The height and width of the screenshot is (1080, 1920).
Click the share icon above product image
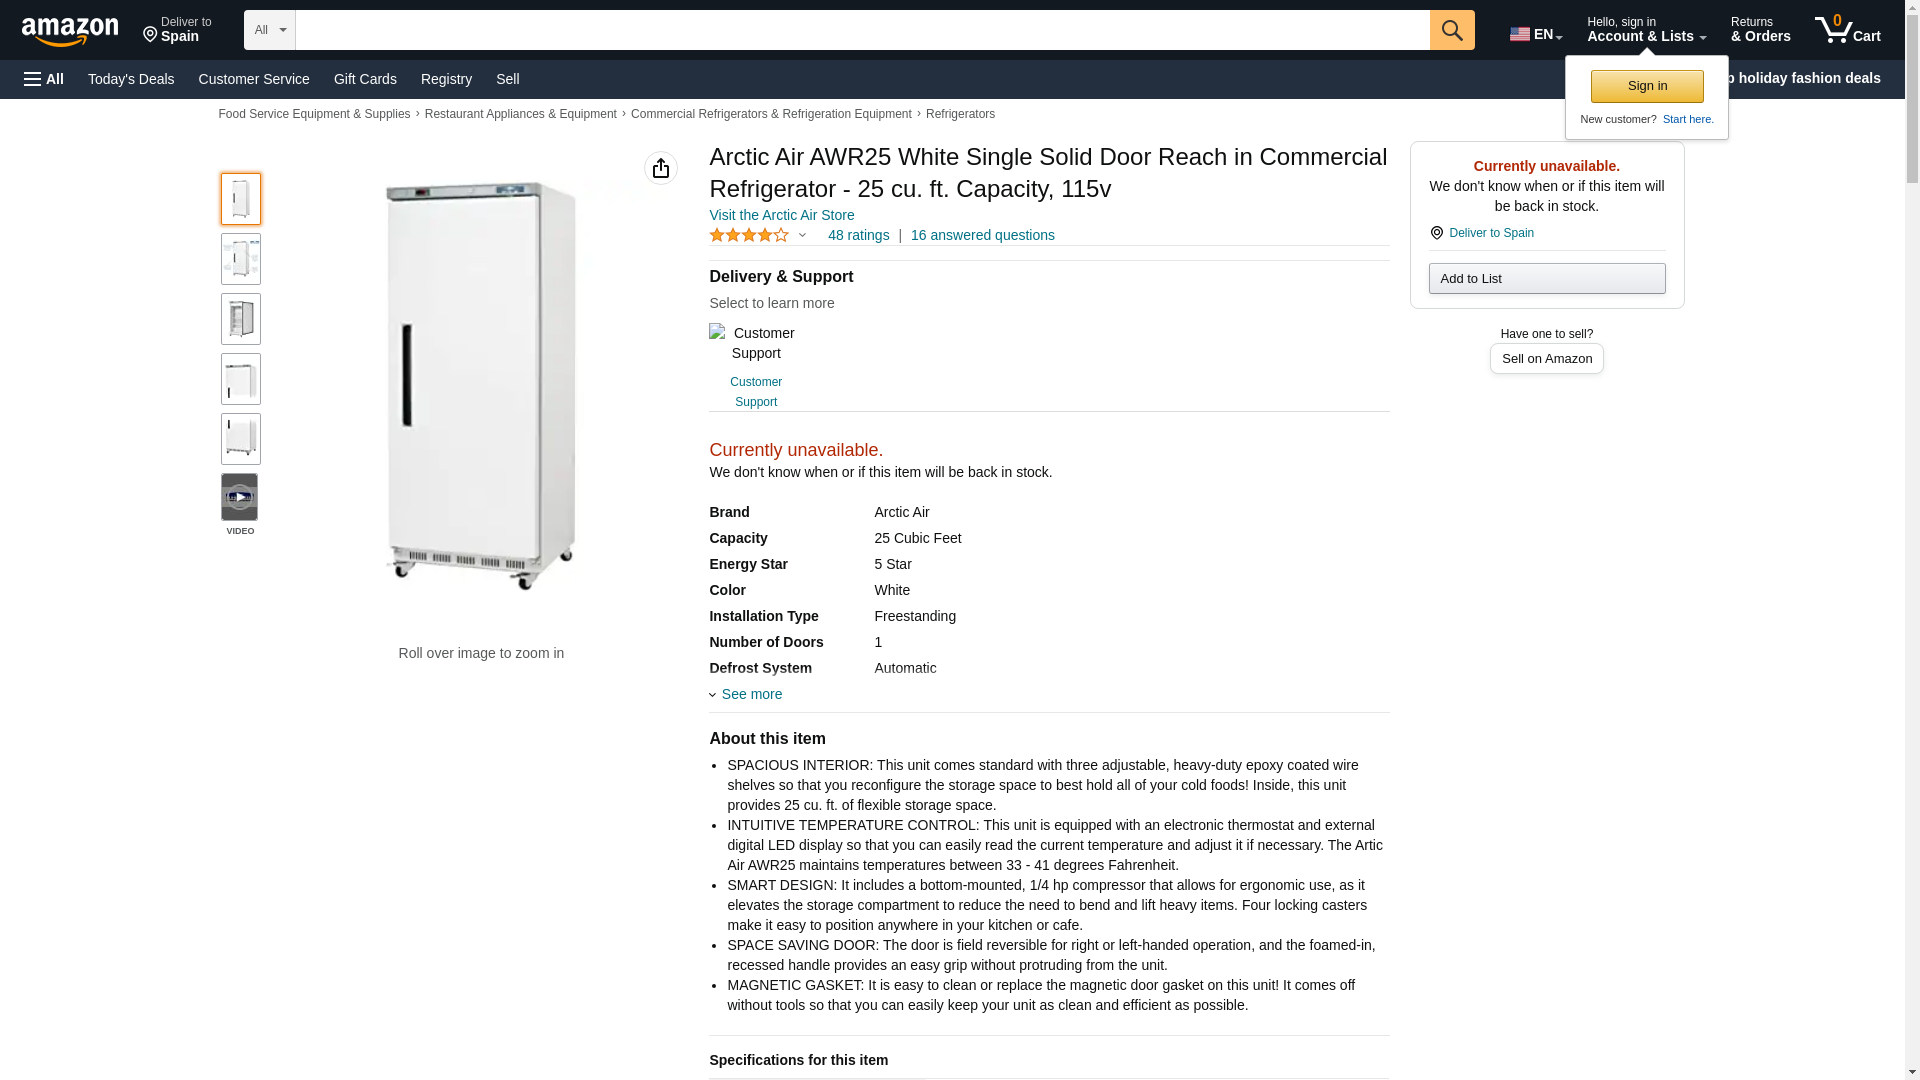click(660, 168)
